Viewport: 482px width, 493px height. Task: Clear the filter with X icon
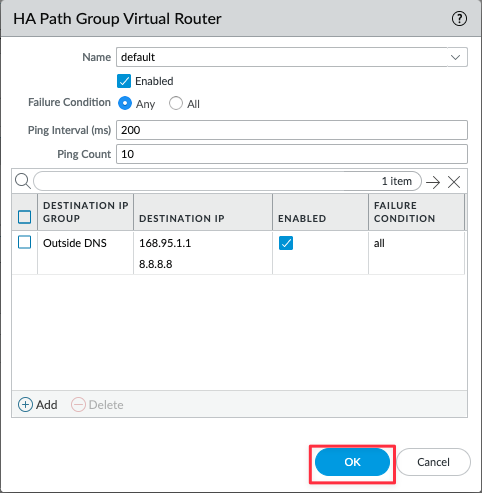[454, 182]
